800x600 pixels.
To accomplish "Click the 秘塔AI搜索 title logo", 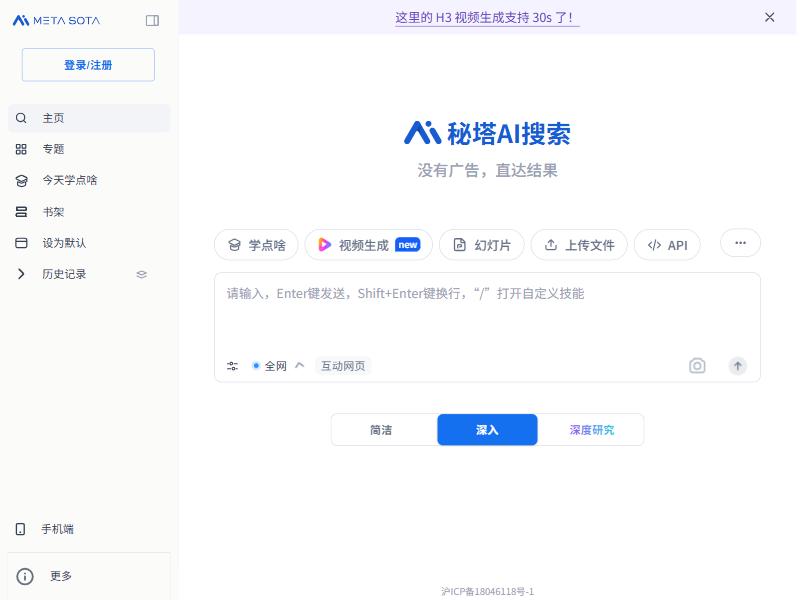I will pos(487,133).
